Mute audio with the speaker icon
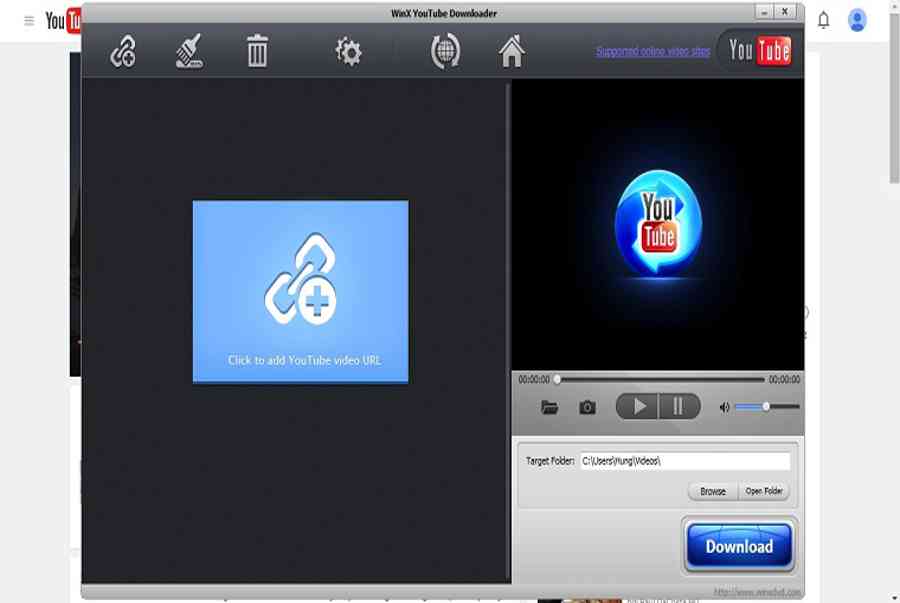 click(724, 407)
